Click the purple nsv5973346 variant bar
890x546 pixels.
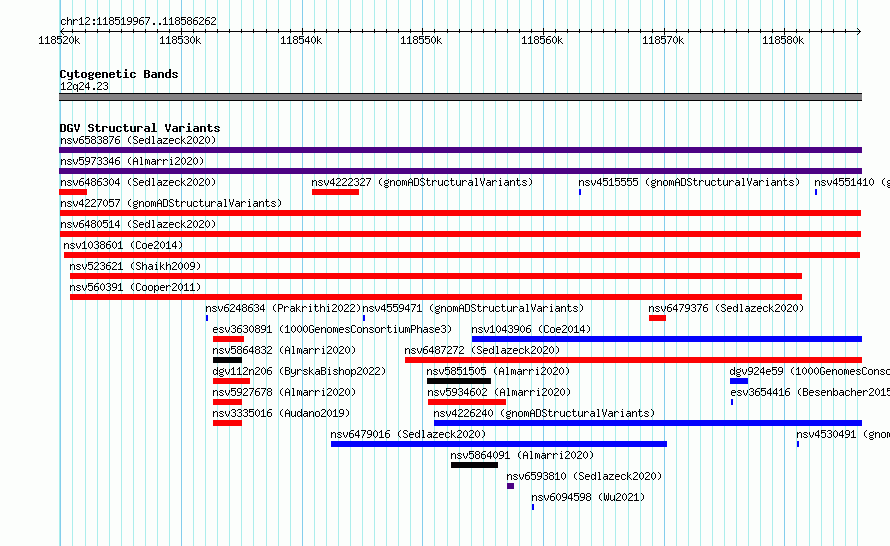[x=460, y=171]
